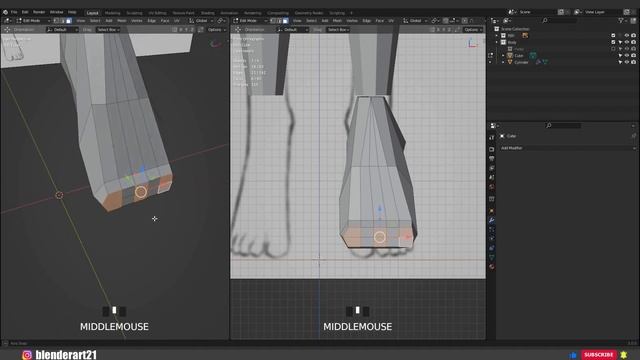Open the Object Data mesh tab icon
The width and height of the screenshot is (640, 360).
click(x=492, y=257)
